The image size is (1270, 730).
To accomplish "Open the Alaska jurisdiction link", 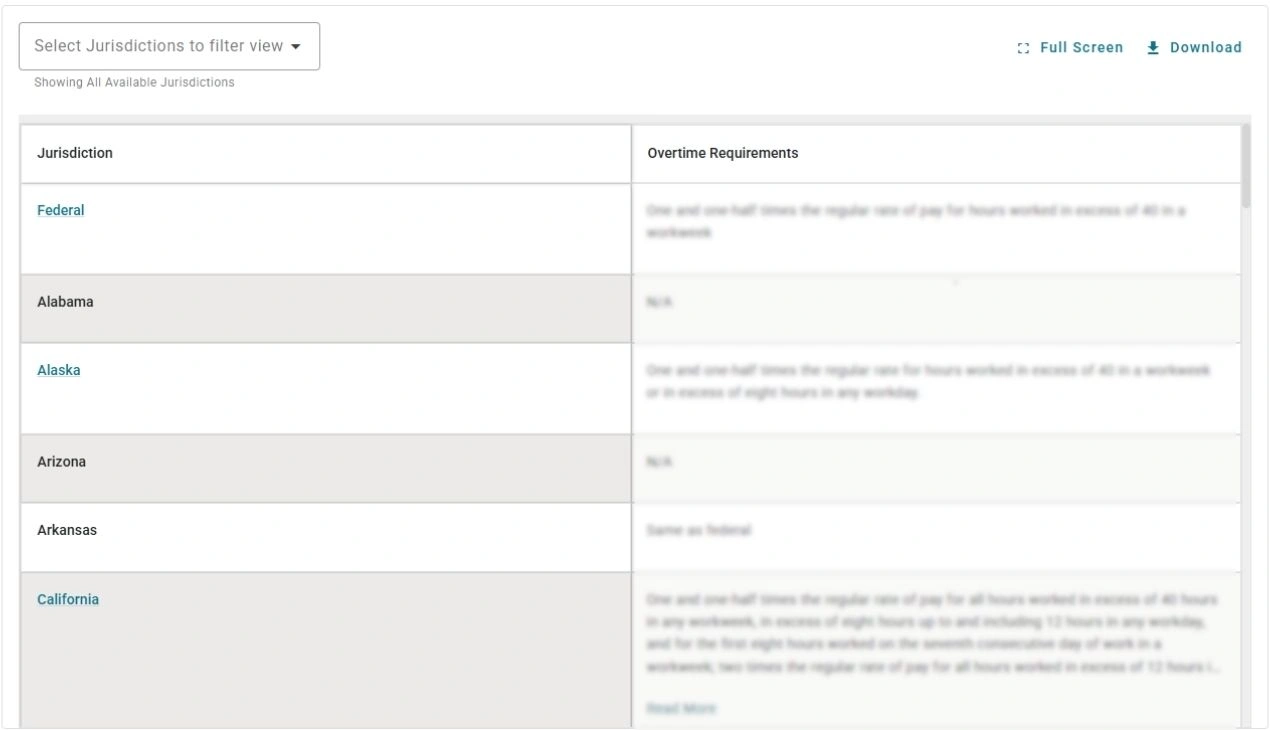I will point(59,369).
